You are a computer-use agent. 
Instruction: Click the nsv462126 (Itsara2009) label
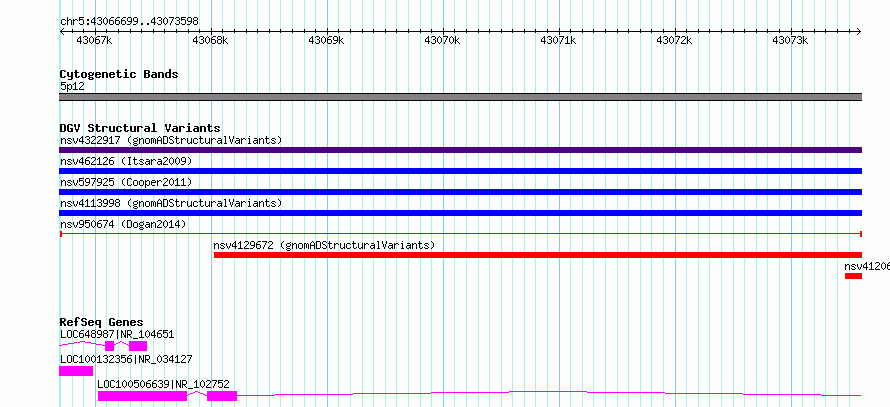point(126,161)
